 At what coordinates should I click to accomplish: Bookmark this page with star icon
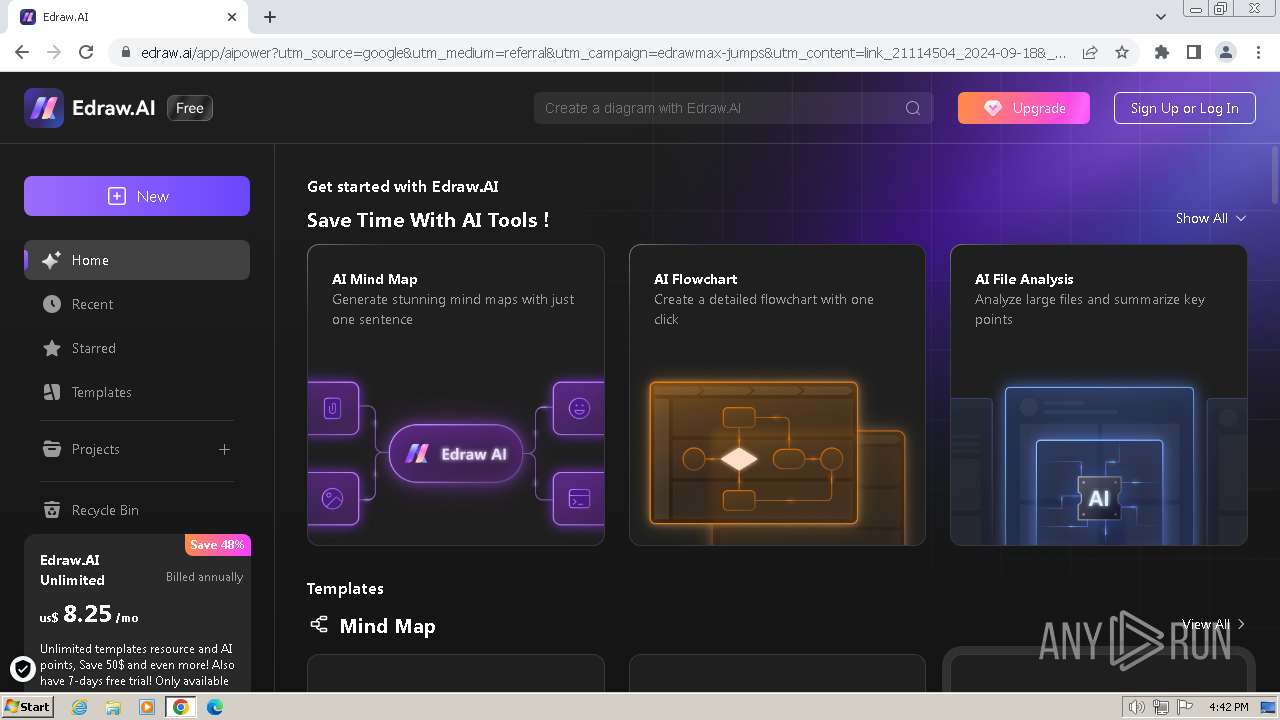coord(1122,52)
